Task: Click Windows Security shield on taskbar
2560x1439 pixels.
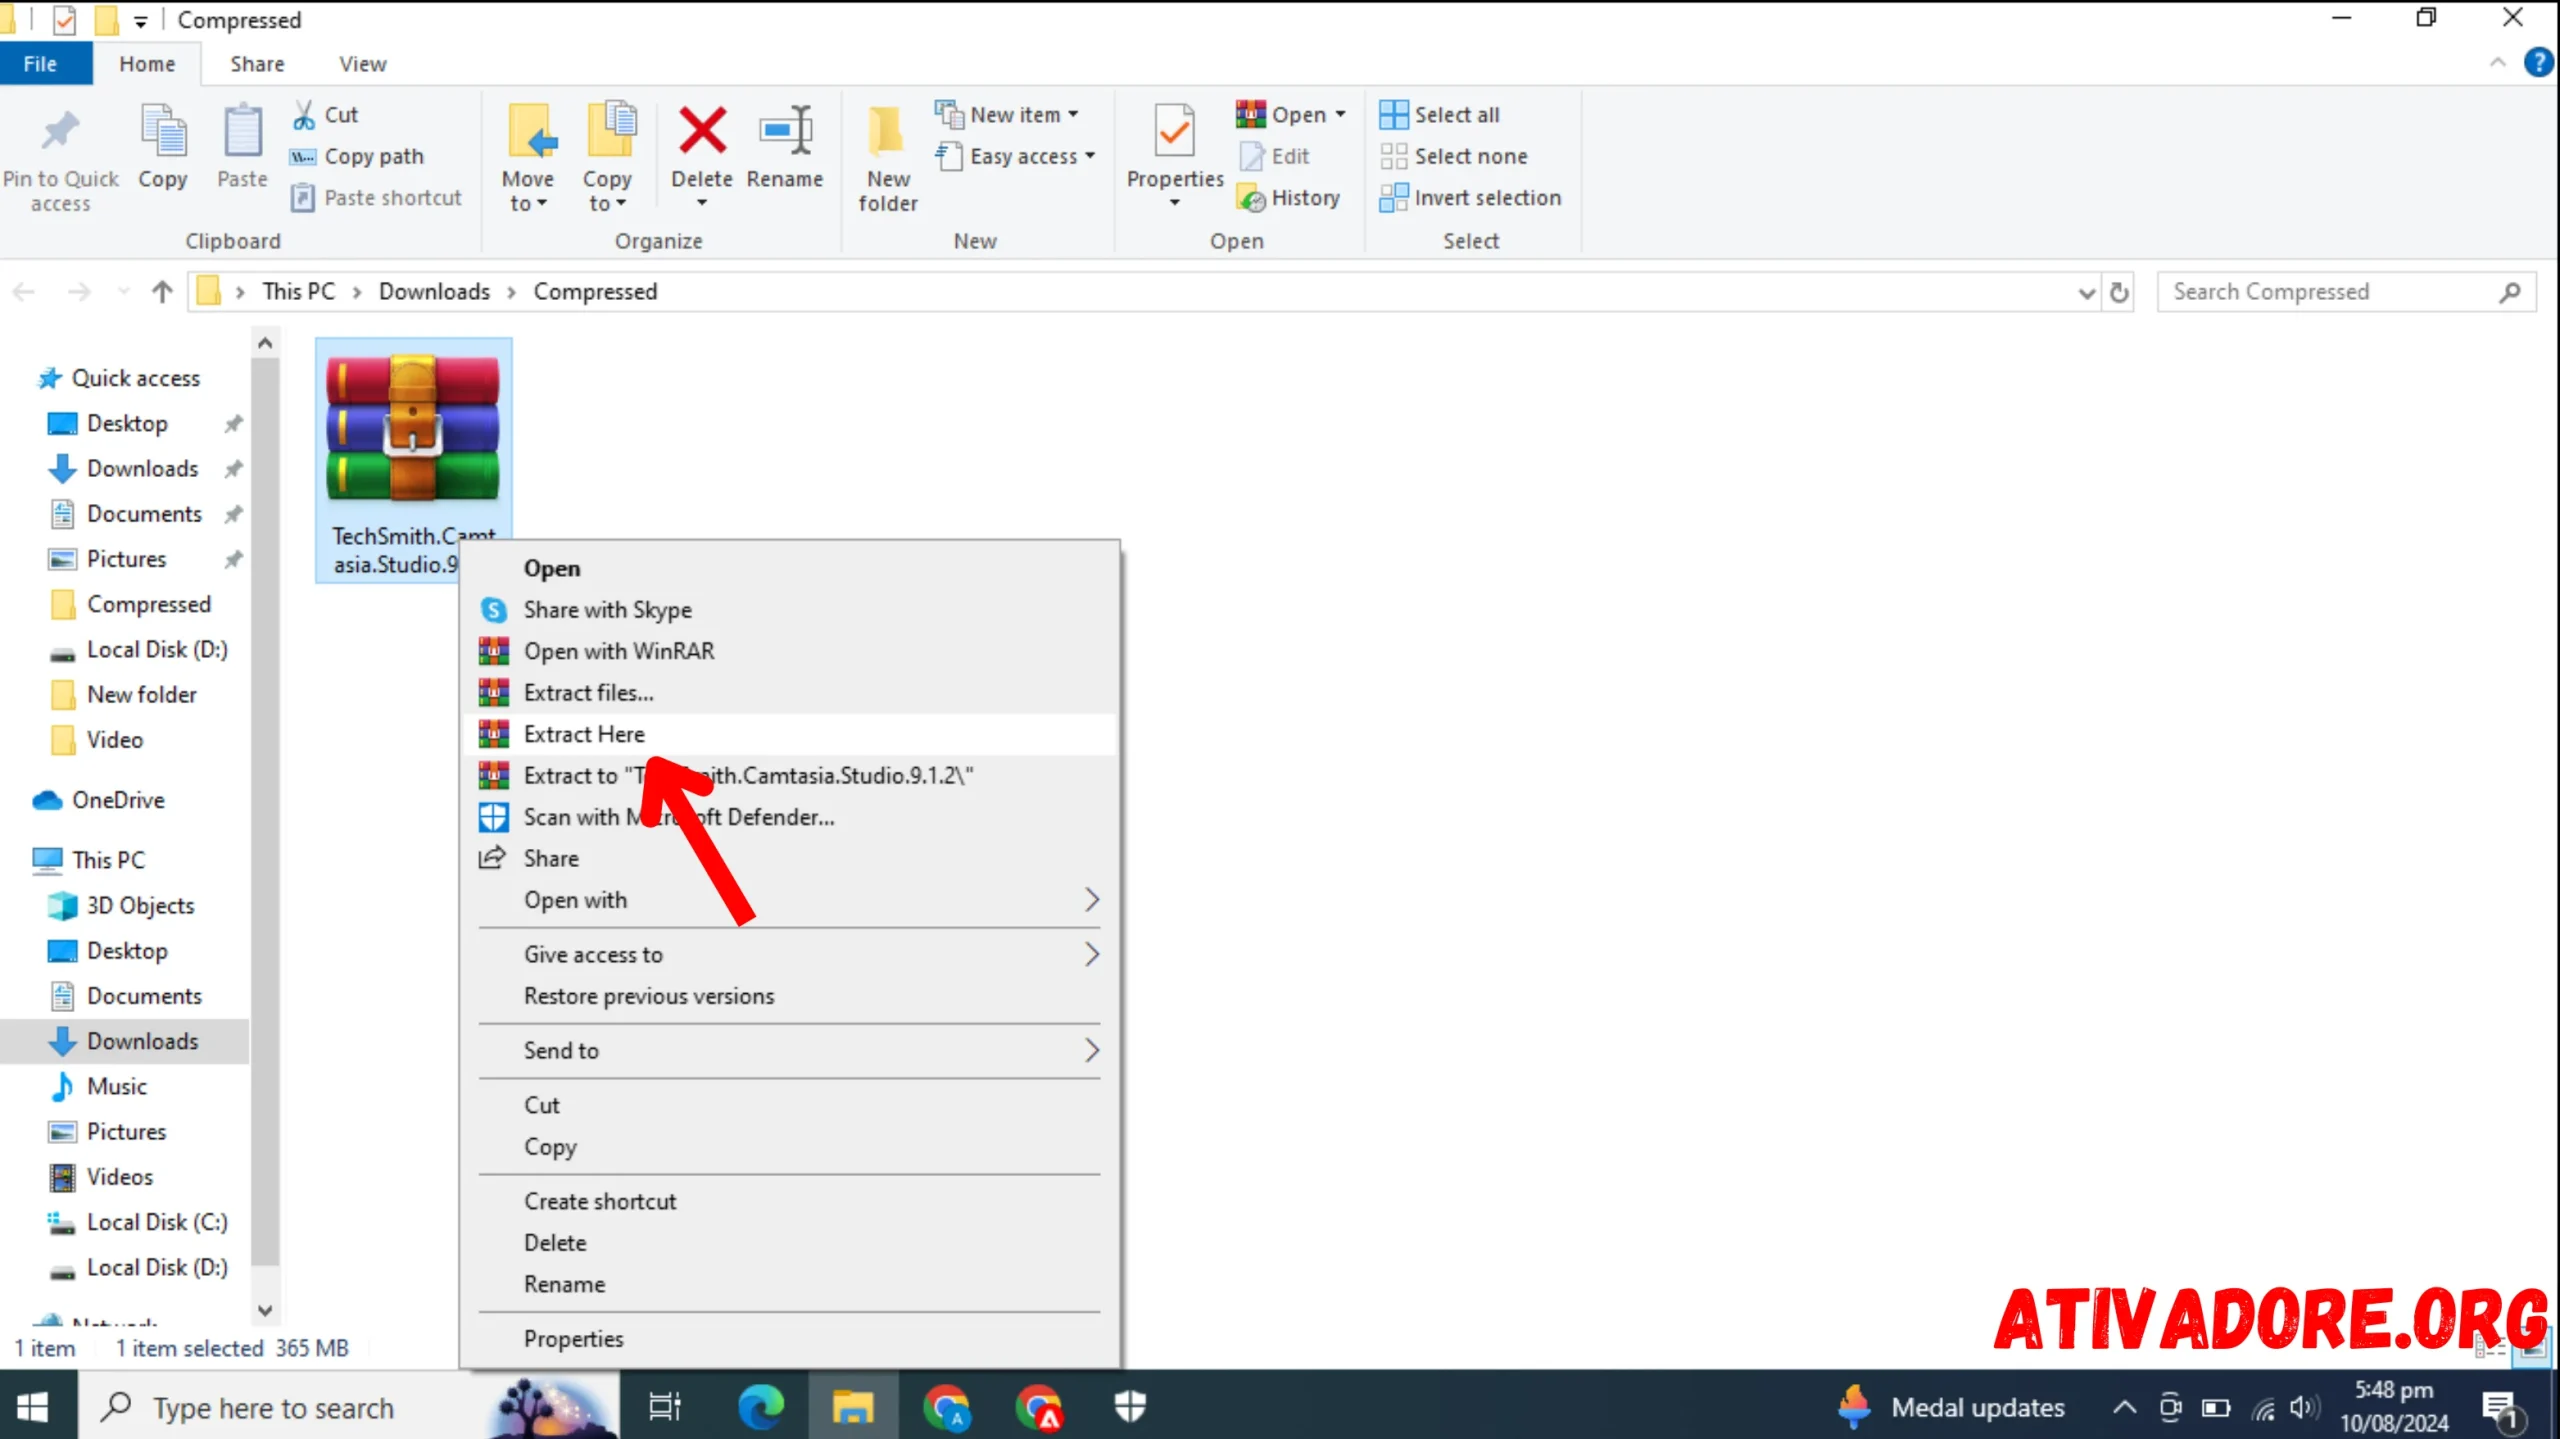Action: pos(1130,1407)
